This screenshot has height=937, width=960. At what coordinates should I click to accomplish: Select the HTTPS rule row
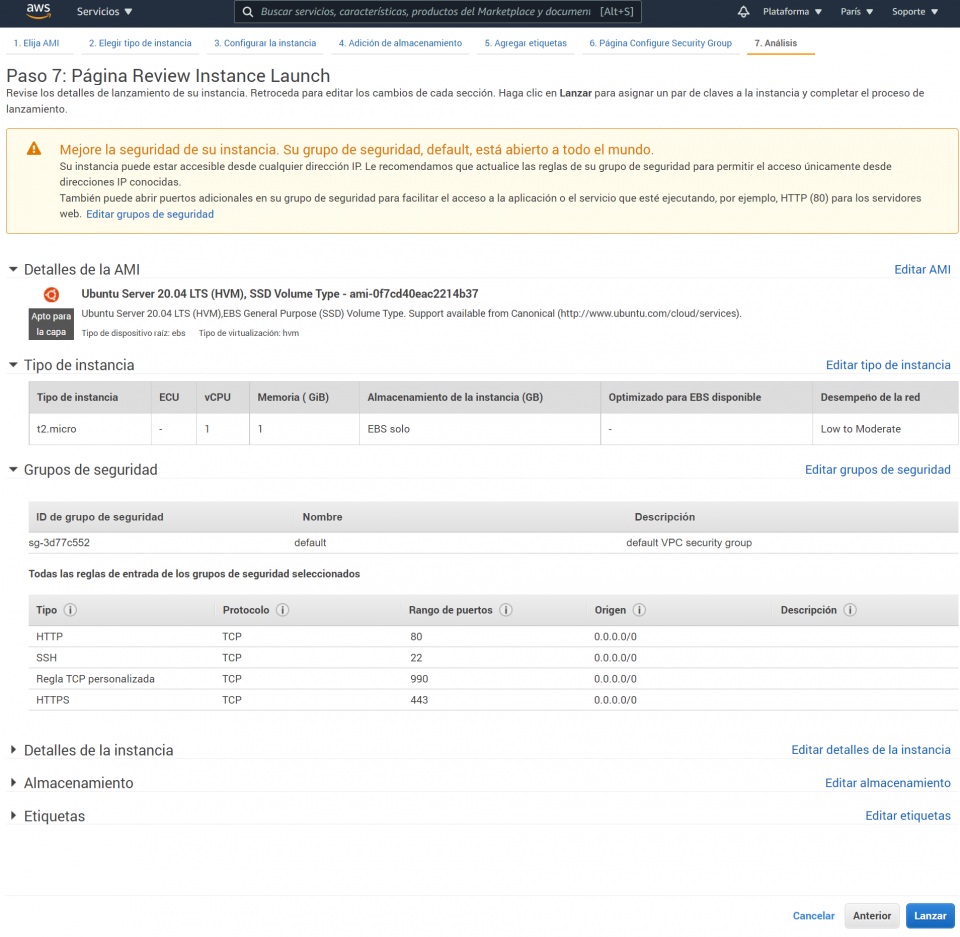[493, 700]
